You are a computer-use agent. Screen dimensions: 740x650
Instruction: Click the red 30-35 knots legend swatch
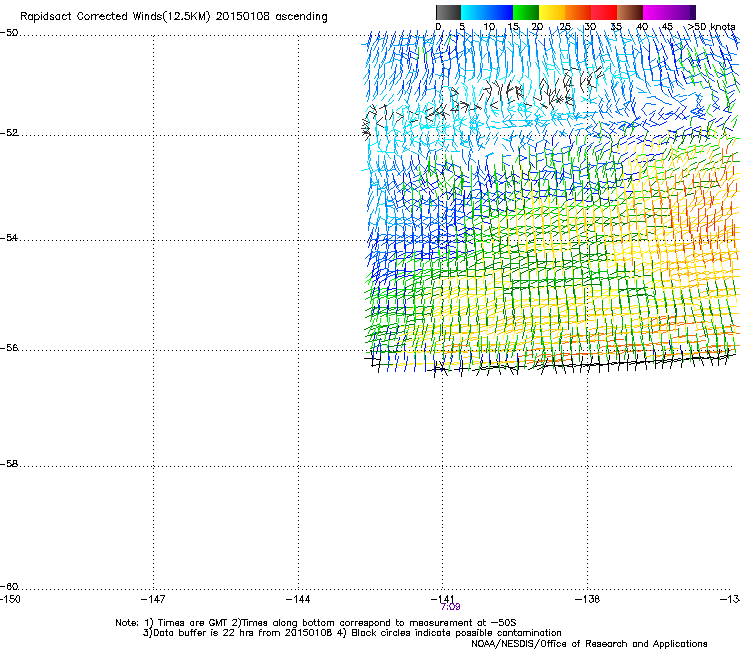(604, 12)
